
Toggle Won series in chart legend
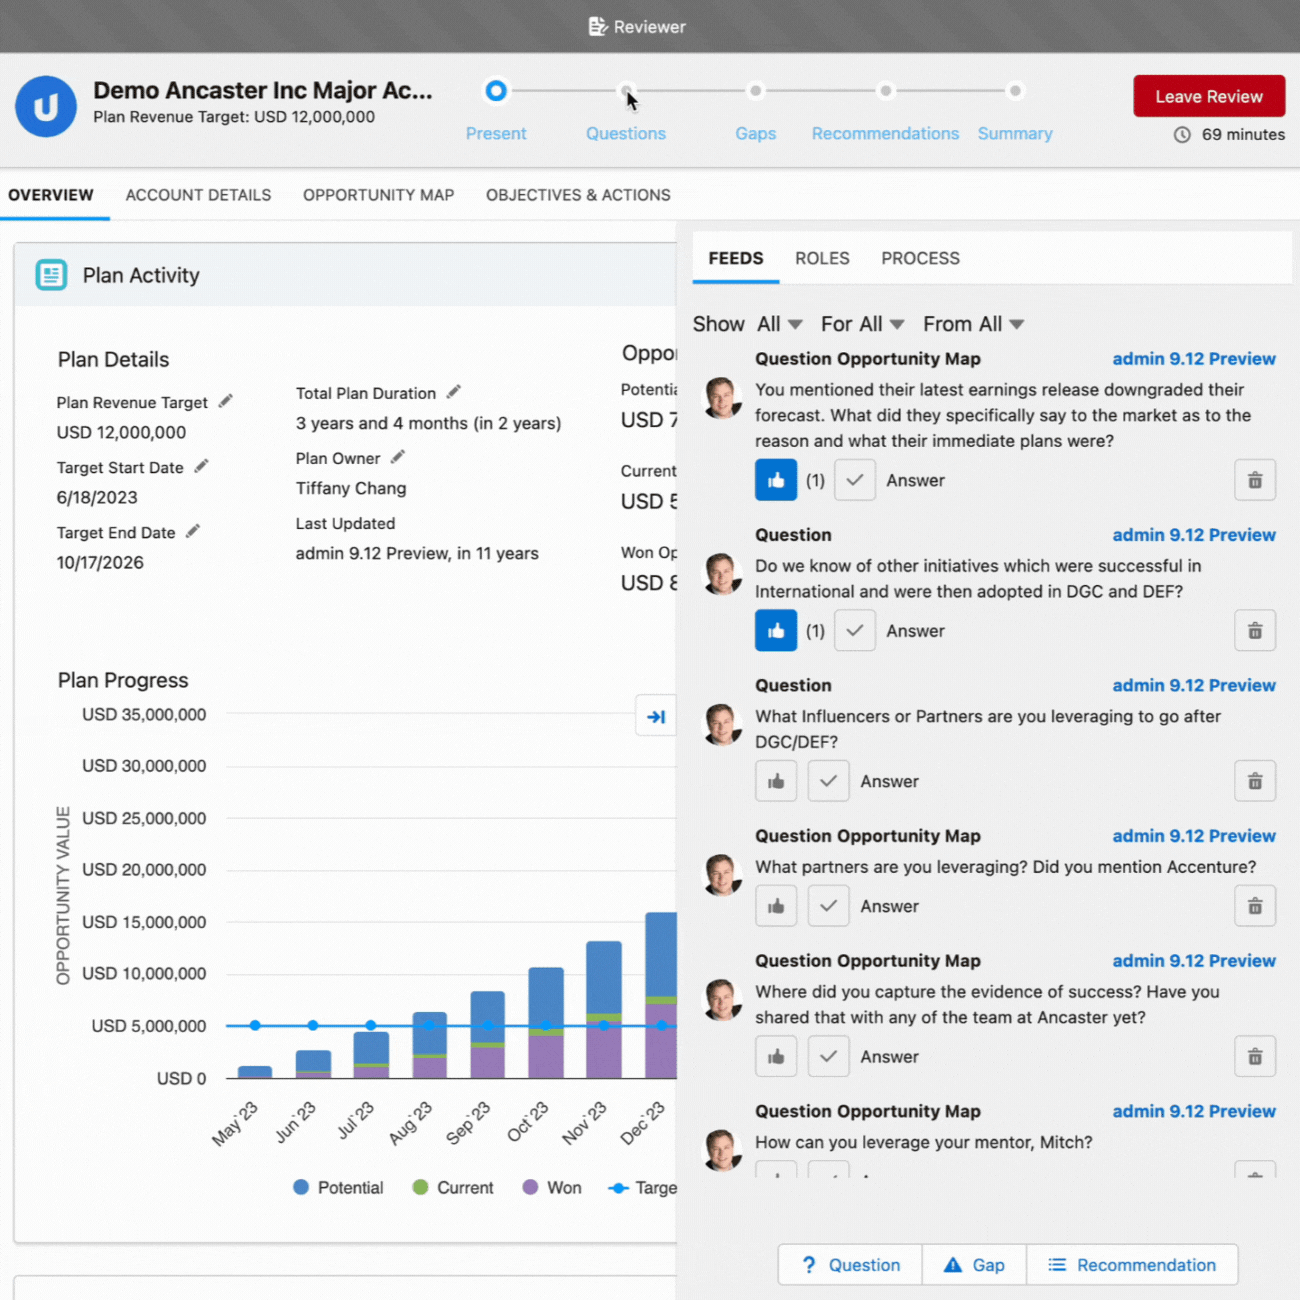click(x=552, y=1187)
